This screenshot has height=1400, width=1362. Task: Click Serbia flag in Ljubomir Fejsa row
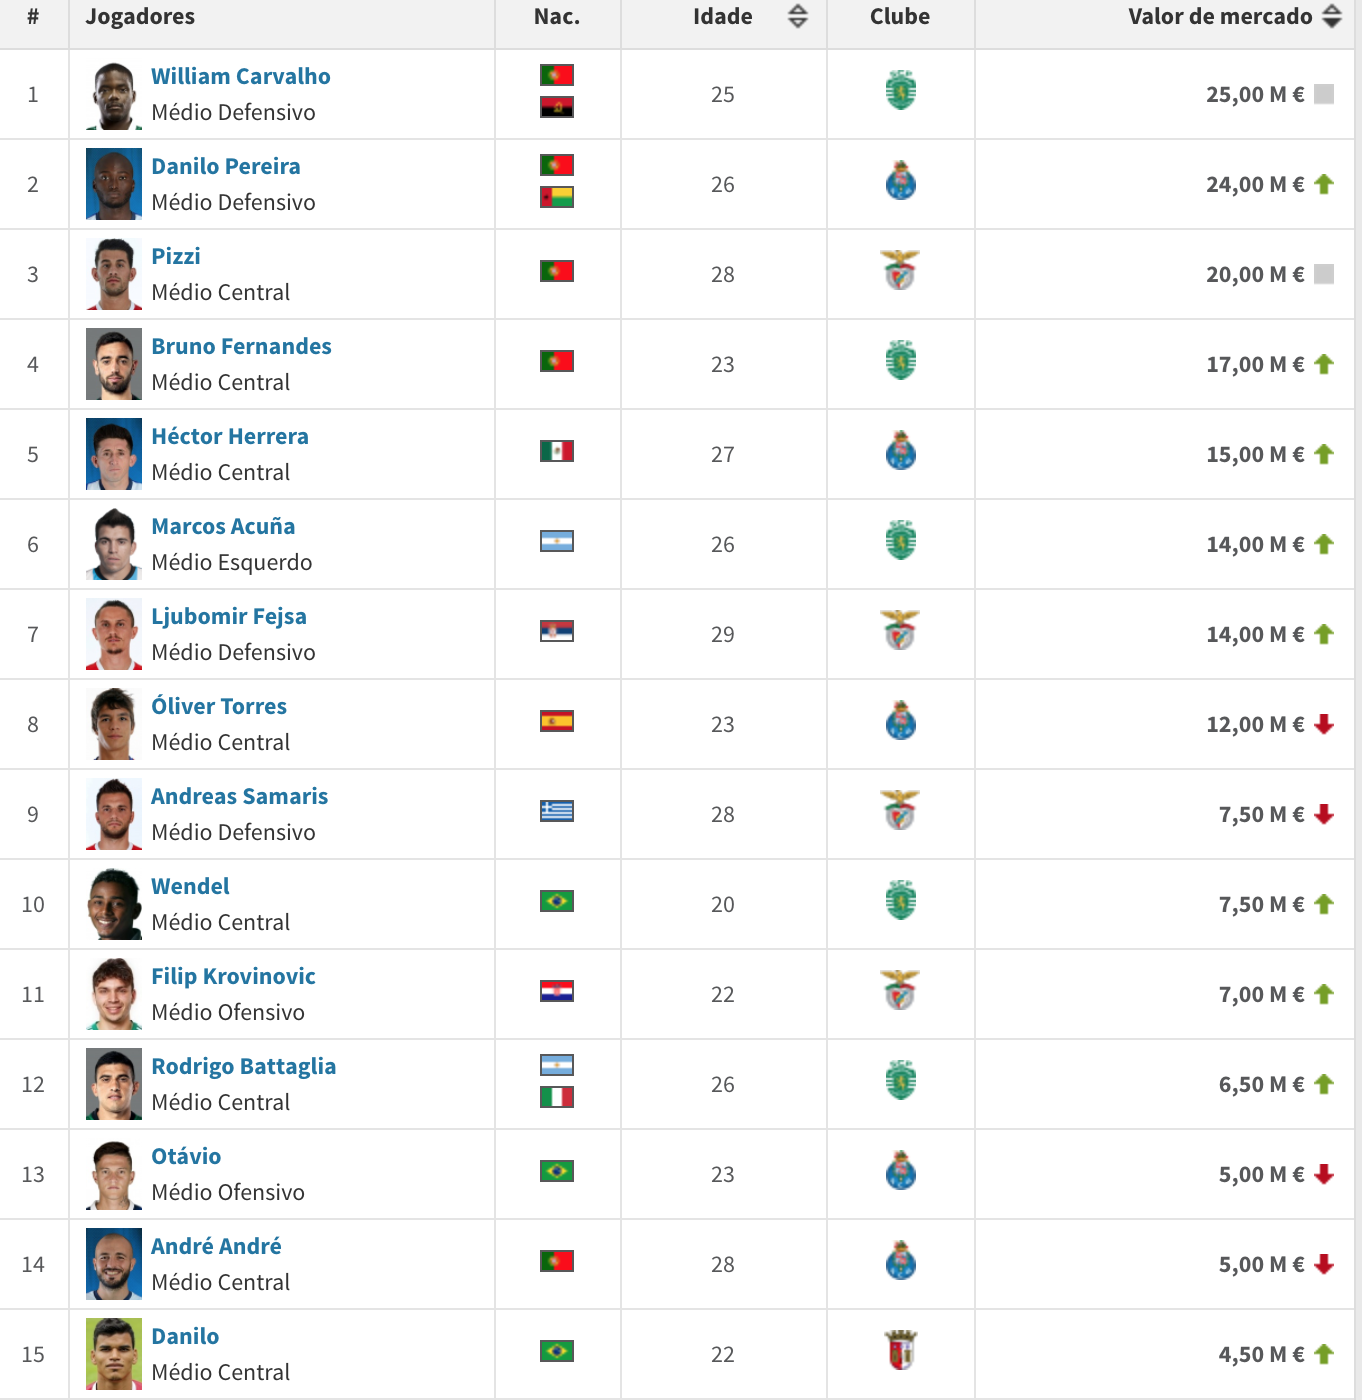pos(557,631)
